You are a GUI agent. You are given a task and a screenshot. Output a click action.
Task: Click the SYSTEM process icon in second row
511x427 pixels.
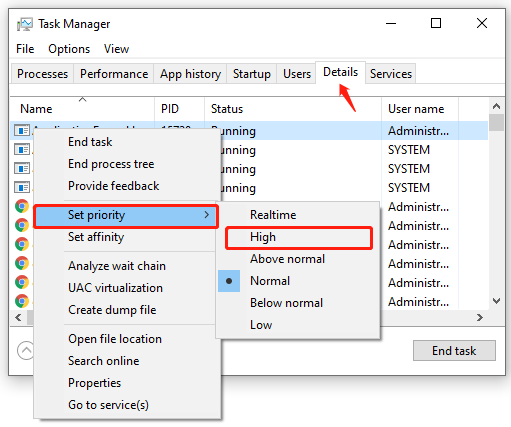coord(22,149)
